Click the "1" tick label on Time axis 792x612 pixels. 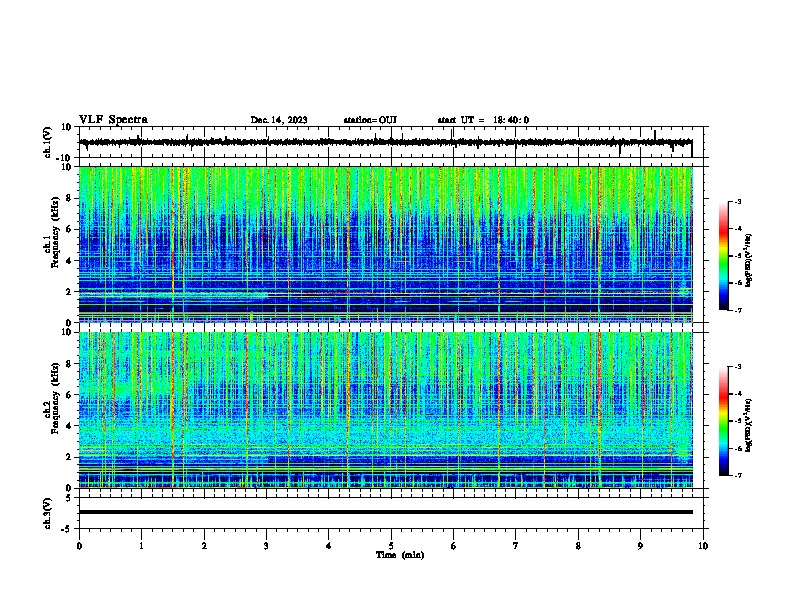tap(141, 546)
